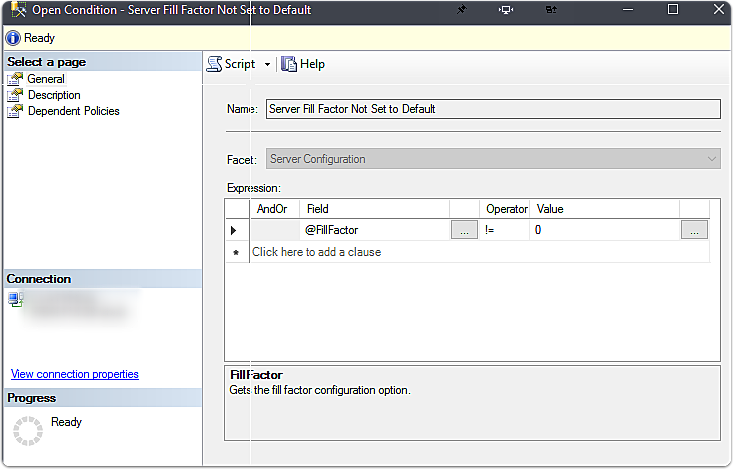Click the Help toolbar icon

click(289, 64)
